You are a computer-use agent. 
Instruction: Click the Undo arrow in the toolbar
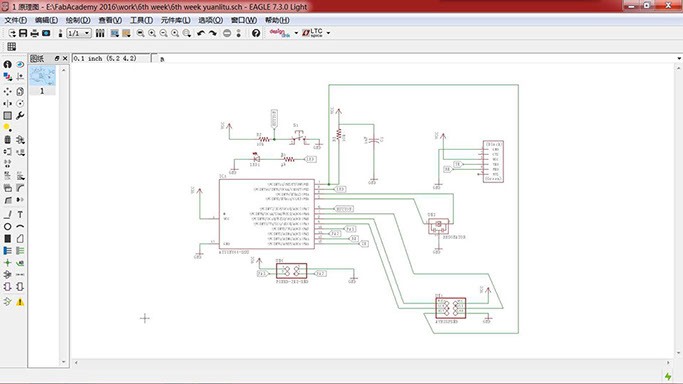click(201, 33)
